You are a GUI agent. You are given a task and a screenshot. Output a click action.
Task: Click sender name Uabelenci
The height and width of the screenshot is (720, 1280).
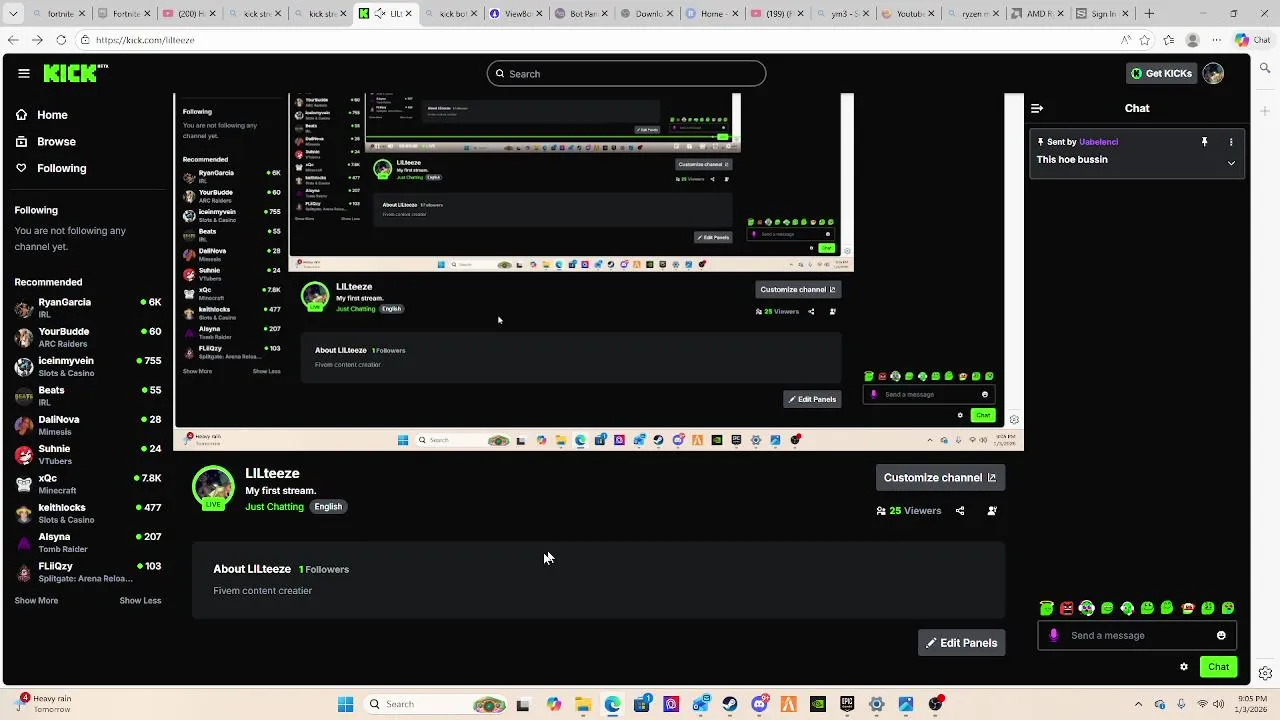(x=1098, y=142)
